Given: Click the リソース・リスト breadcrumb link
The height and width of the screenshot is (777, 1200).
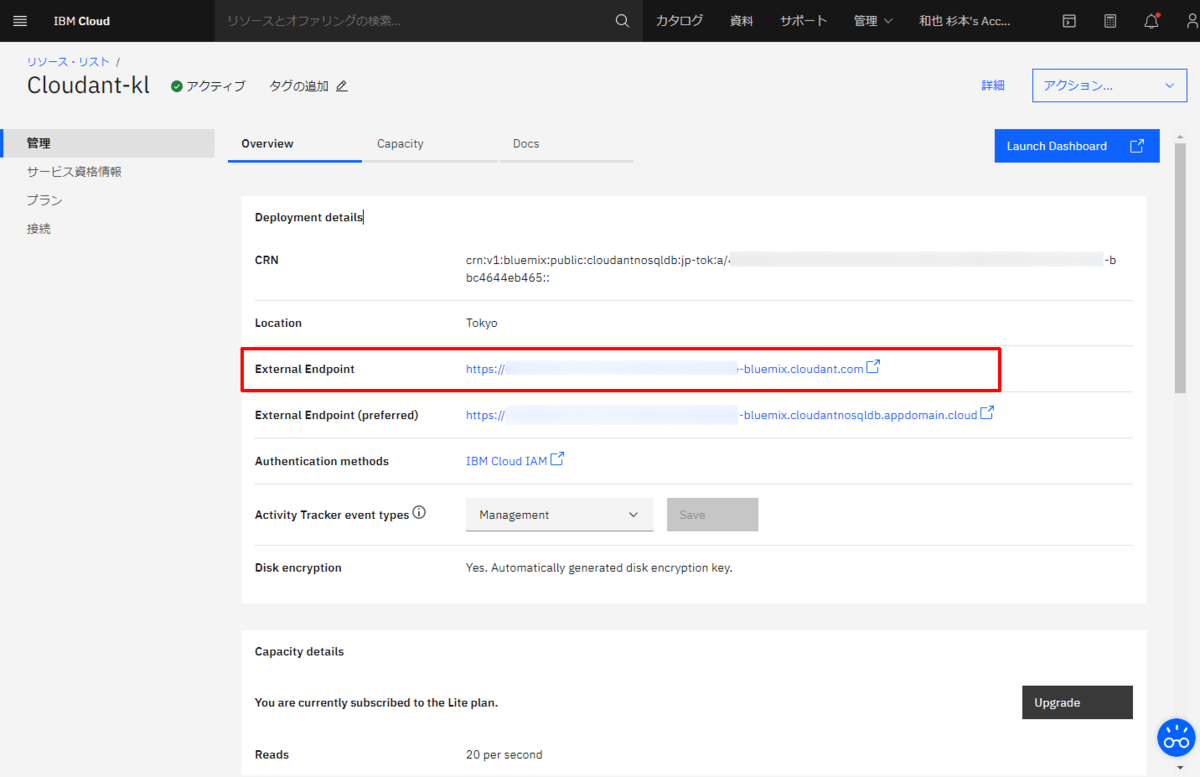Looking at the screenshot, I should 67,61.
